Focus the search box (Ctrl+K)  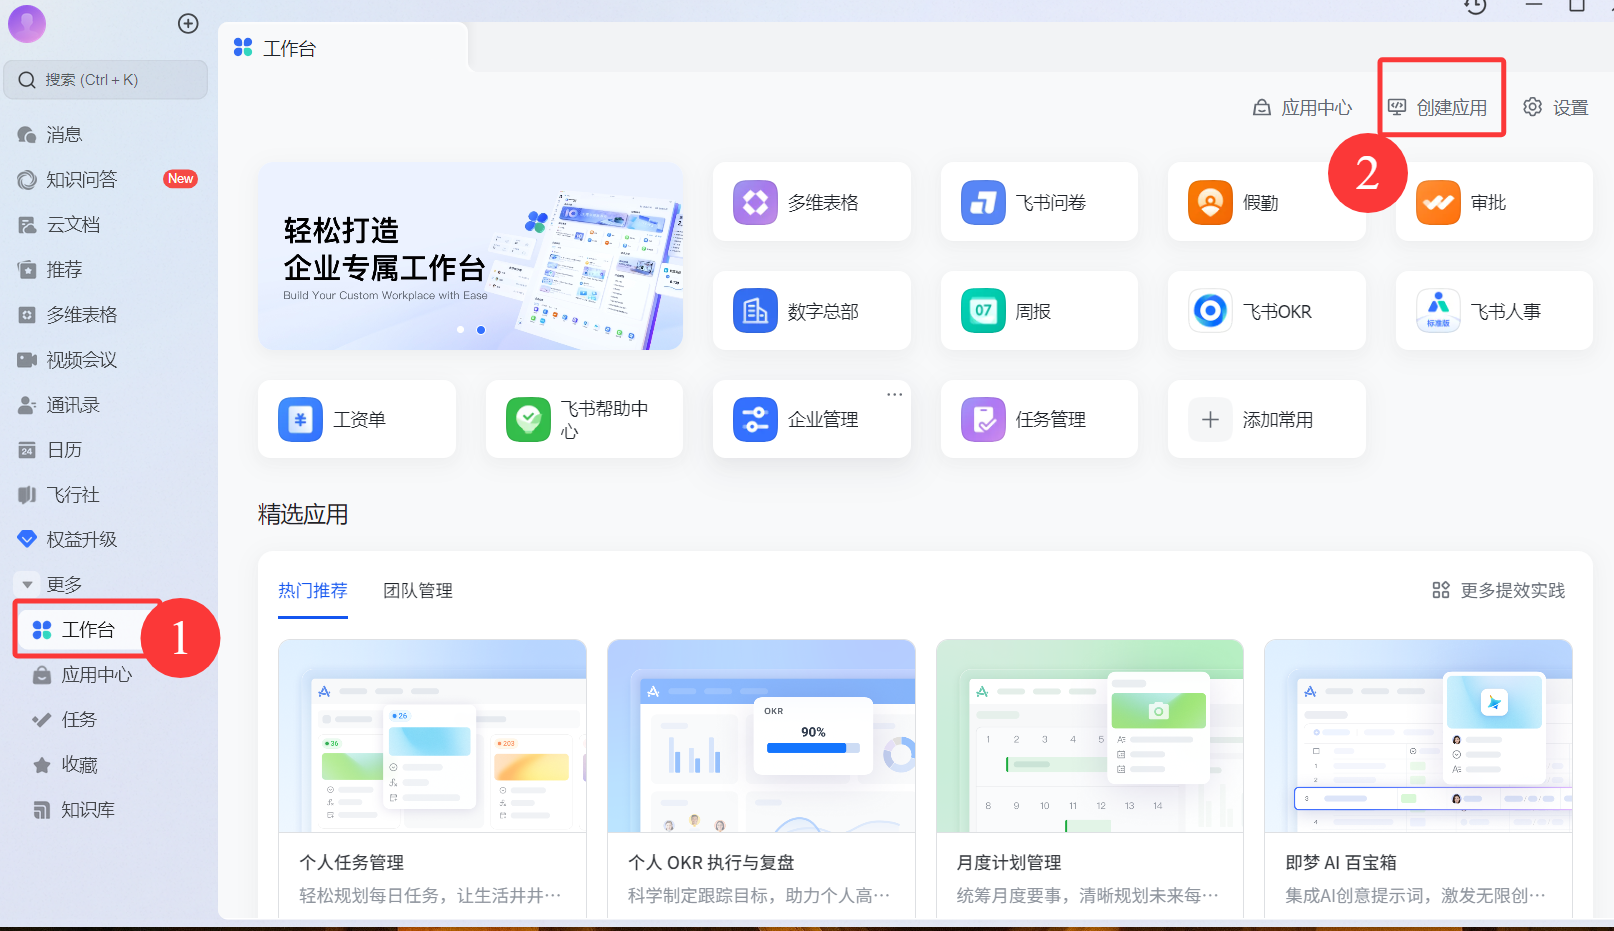(x=106, y=80)
